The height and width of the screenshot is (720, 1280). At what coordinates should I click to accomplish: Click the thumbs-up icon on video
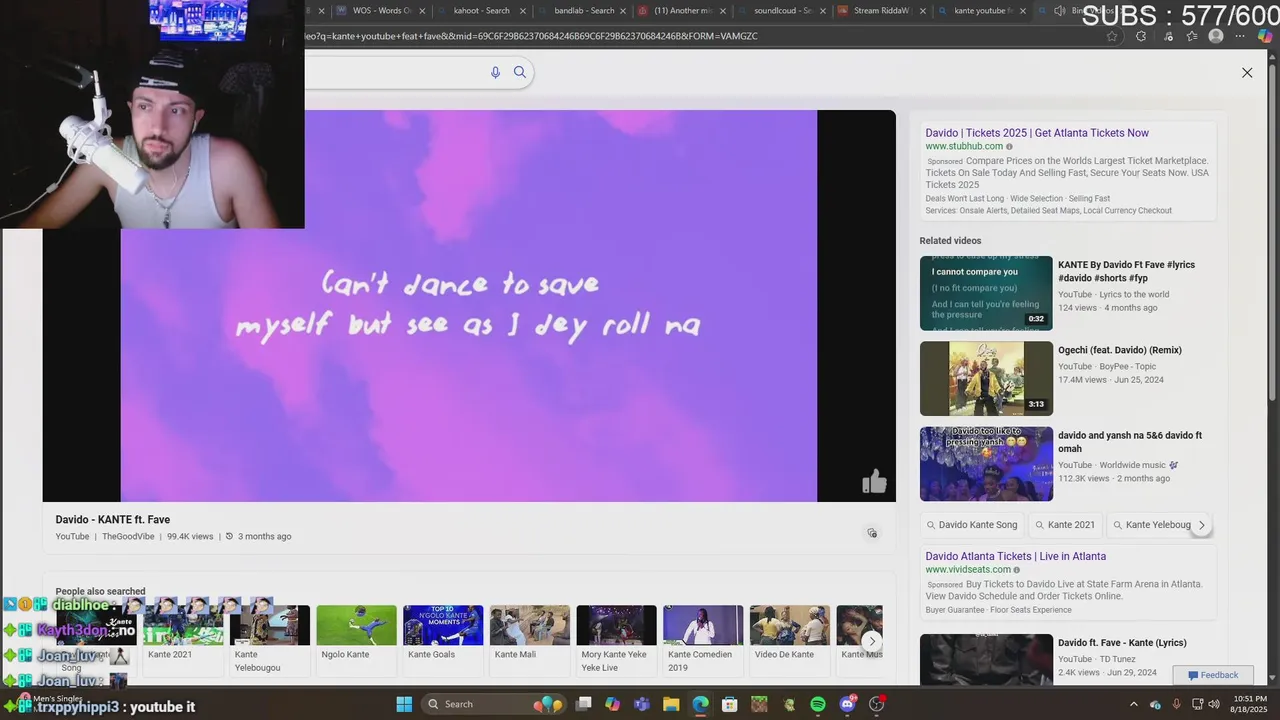(x=874, y=482)
